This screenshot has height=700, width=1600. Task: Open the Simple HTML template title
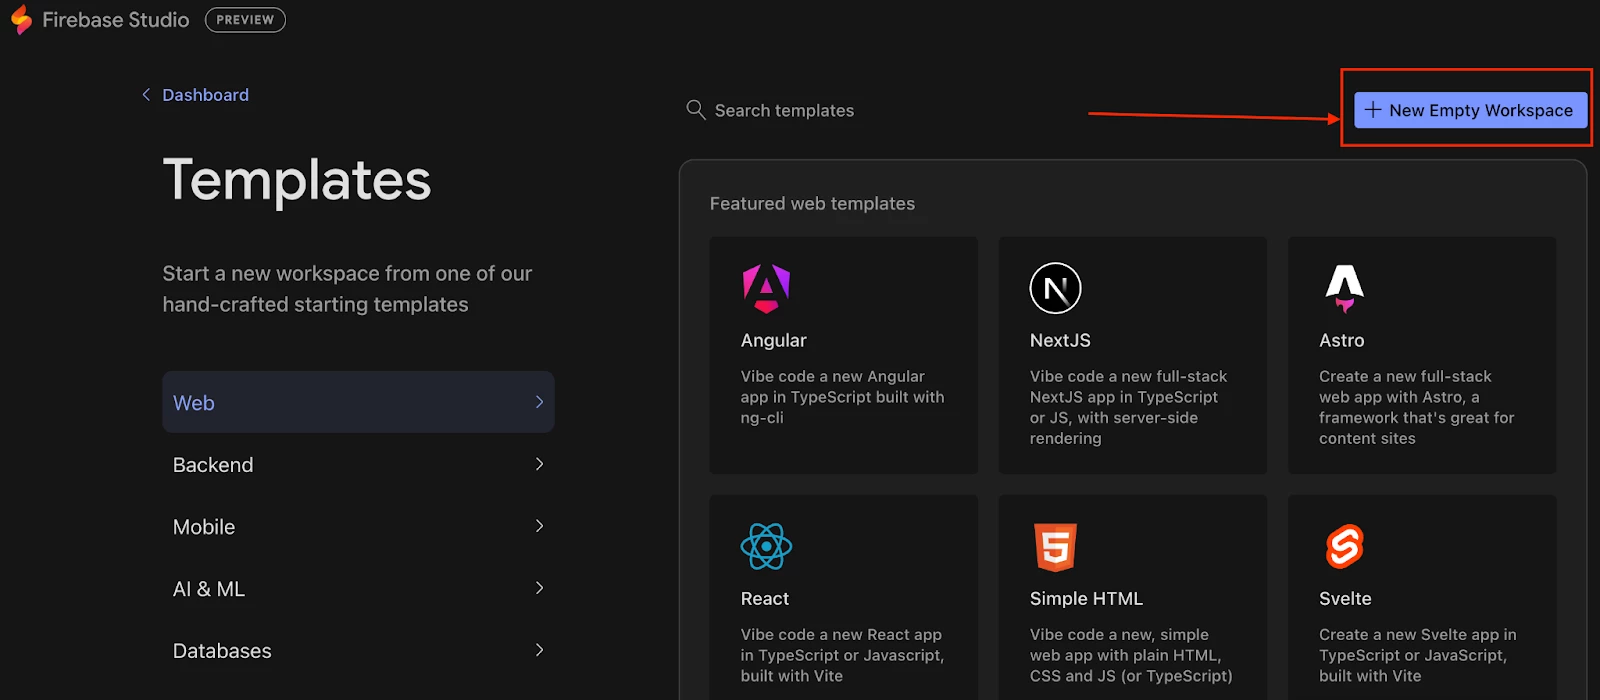1086,598
